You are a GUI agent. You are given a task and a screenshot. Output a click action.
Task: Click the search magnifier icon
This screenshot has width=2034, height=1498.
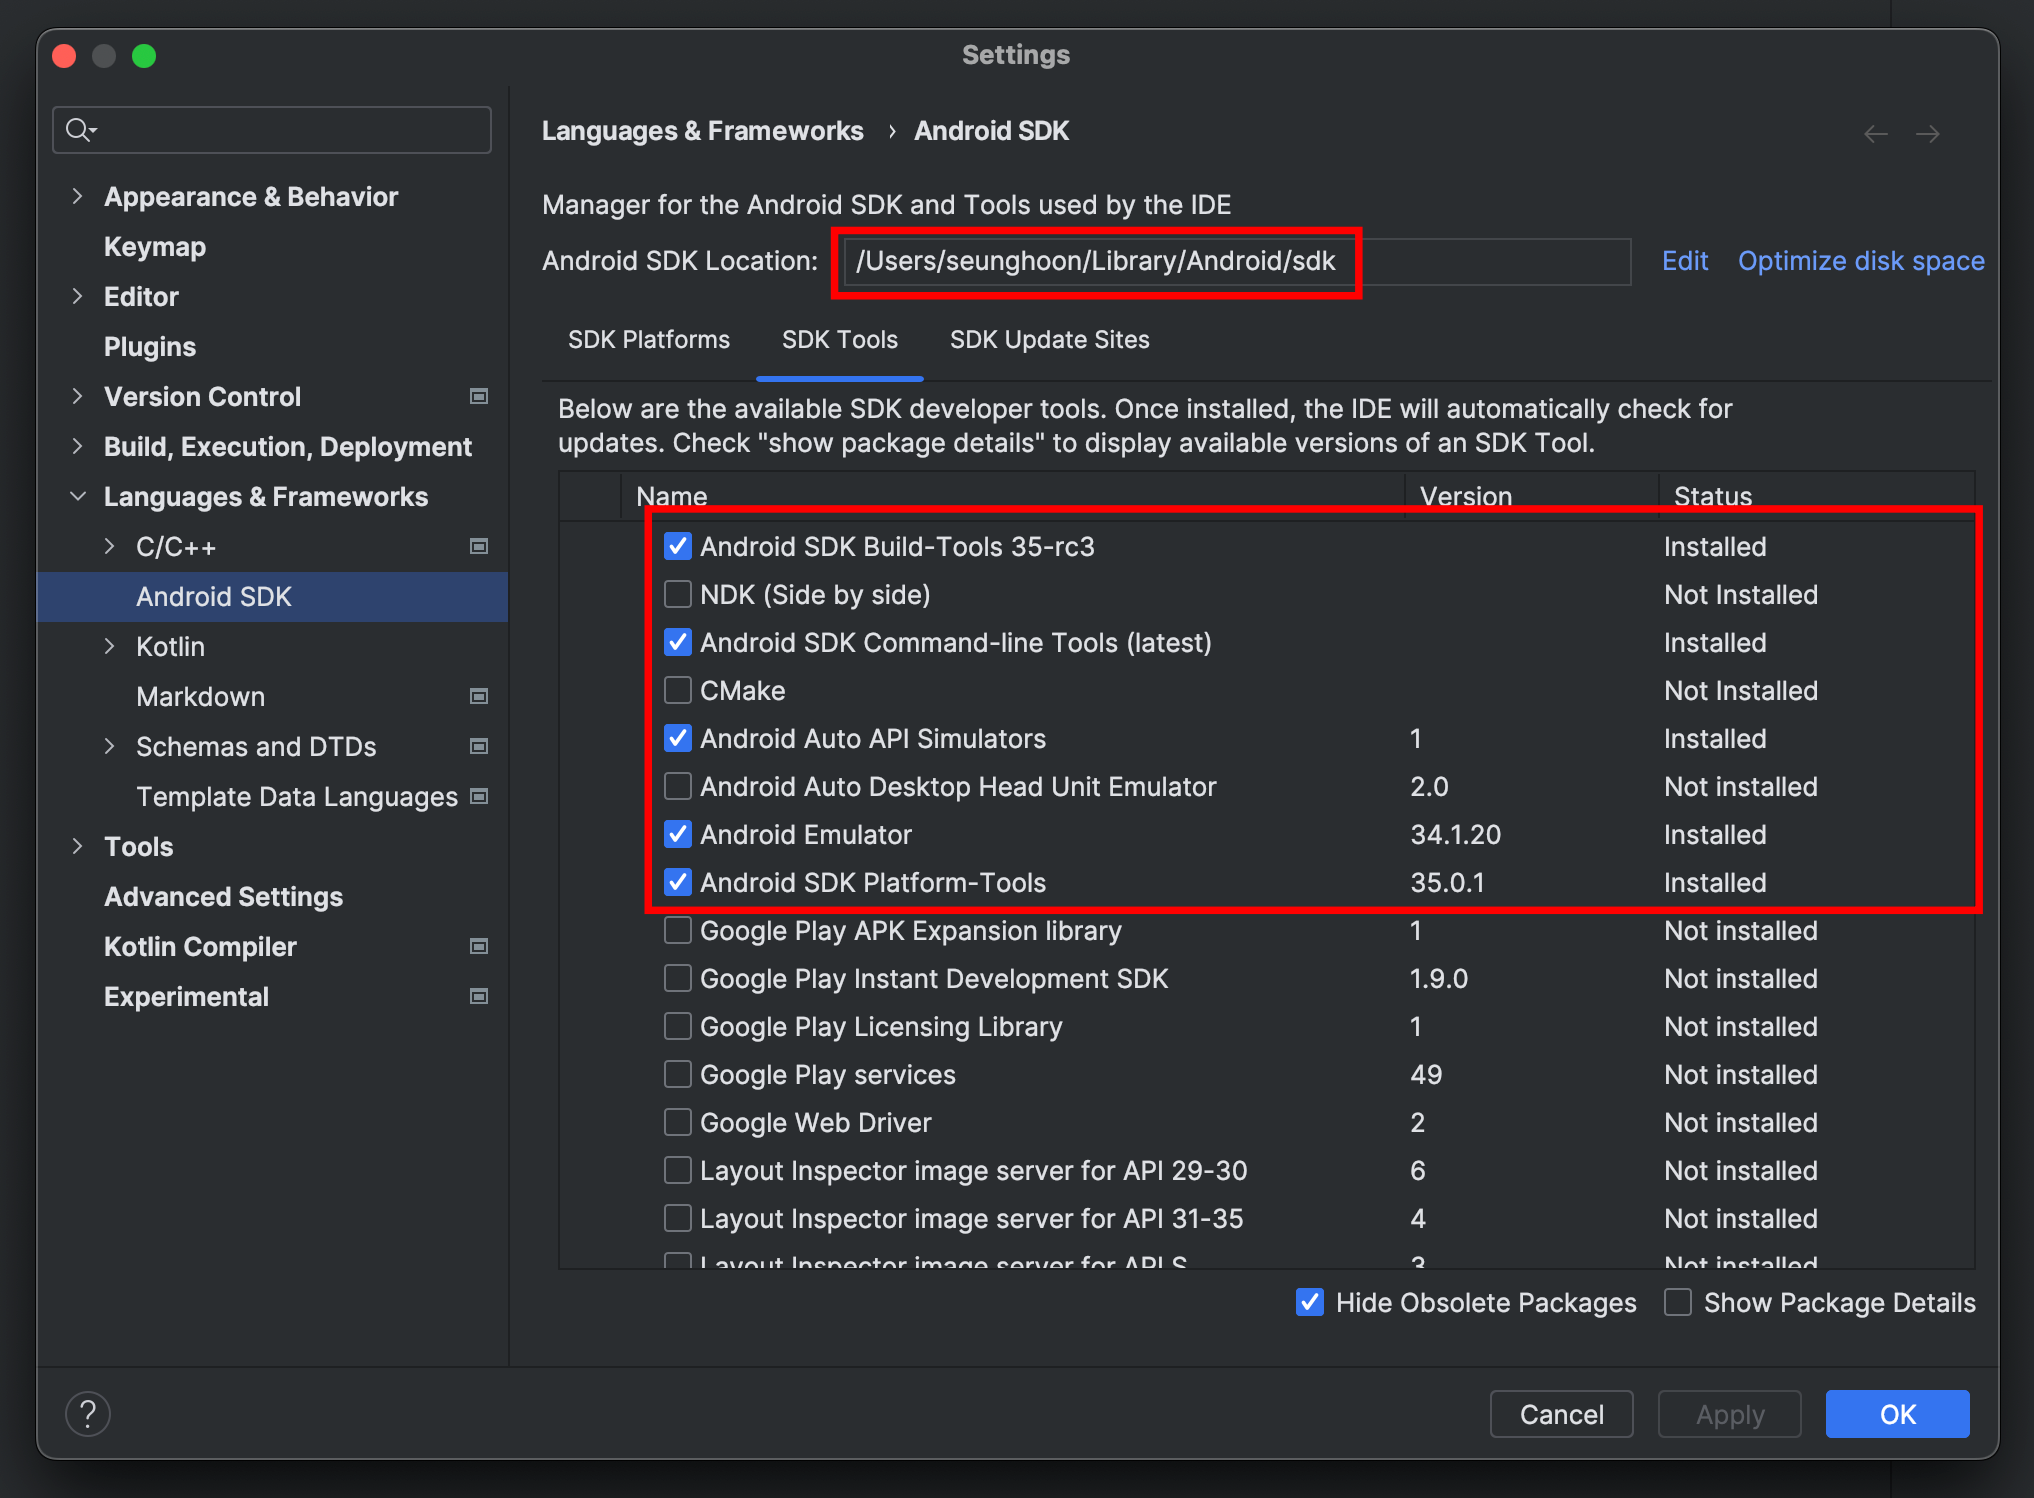79,130
